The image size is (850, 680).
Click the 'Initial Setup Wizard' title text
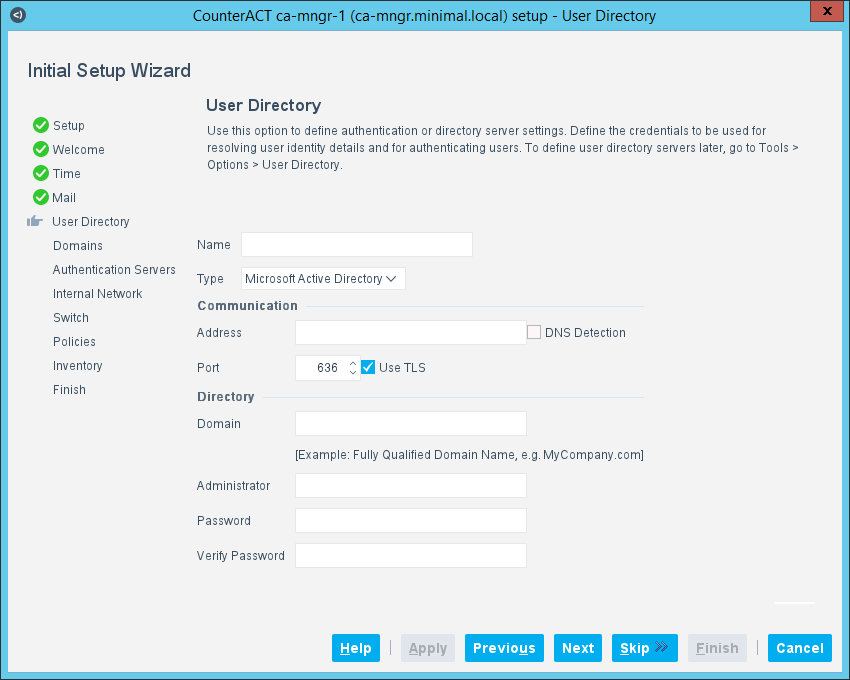(x=109, y=70)
